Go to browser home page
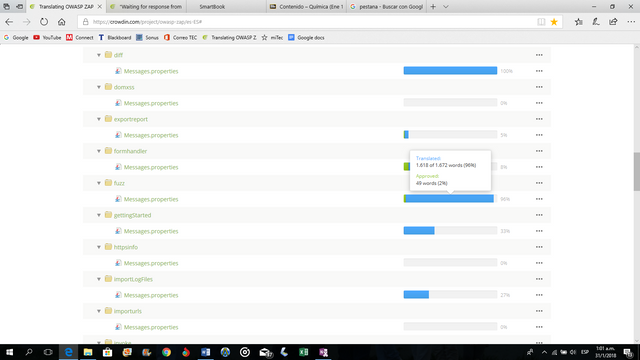 61,22
